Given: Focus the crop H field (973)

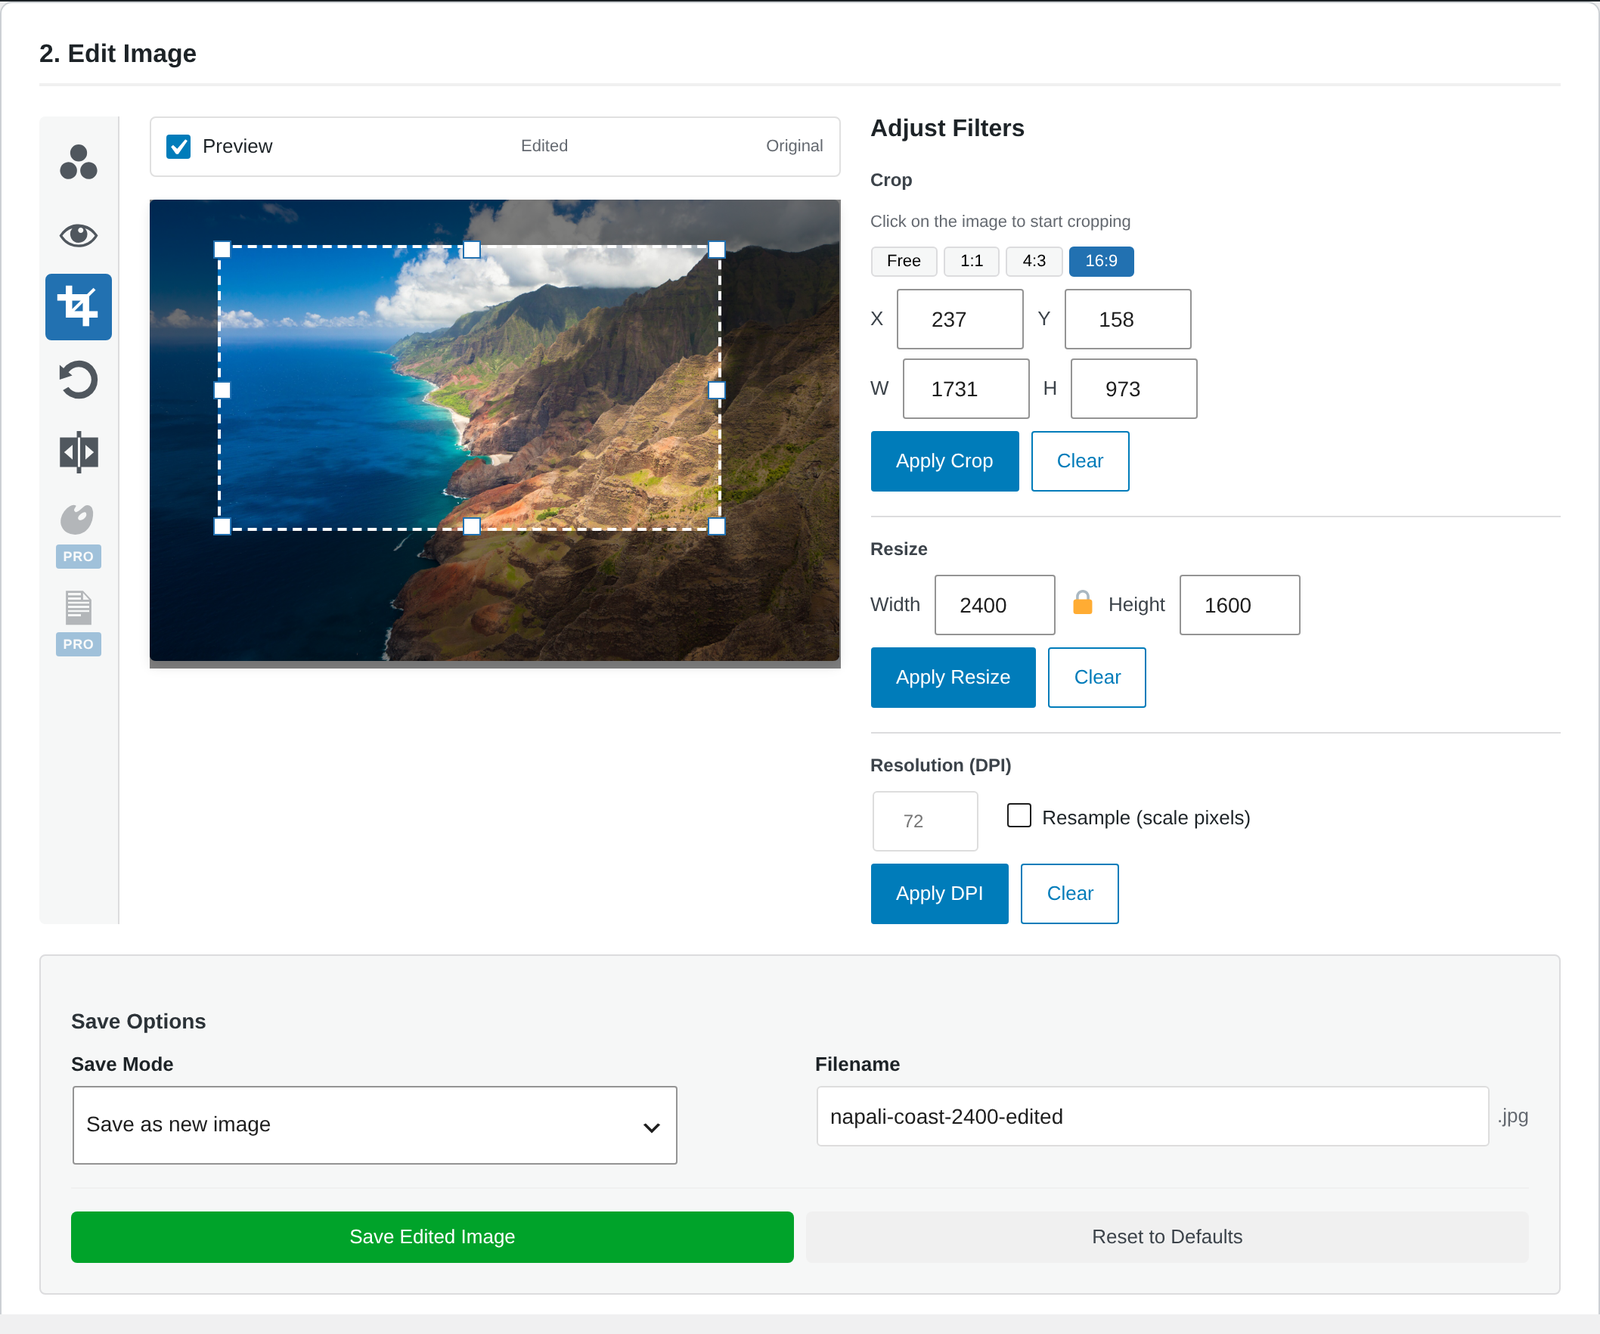Looking at the screenshot, I should click(x=1134, y=389).
